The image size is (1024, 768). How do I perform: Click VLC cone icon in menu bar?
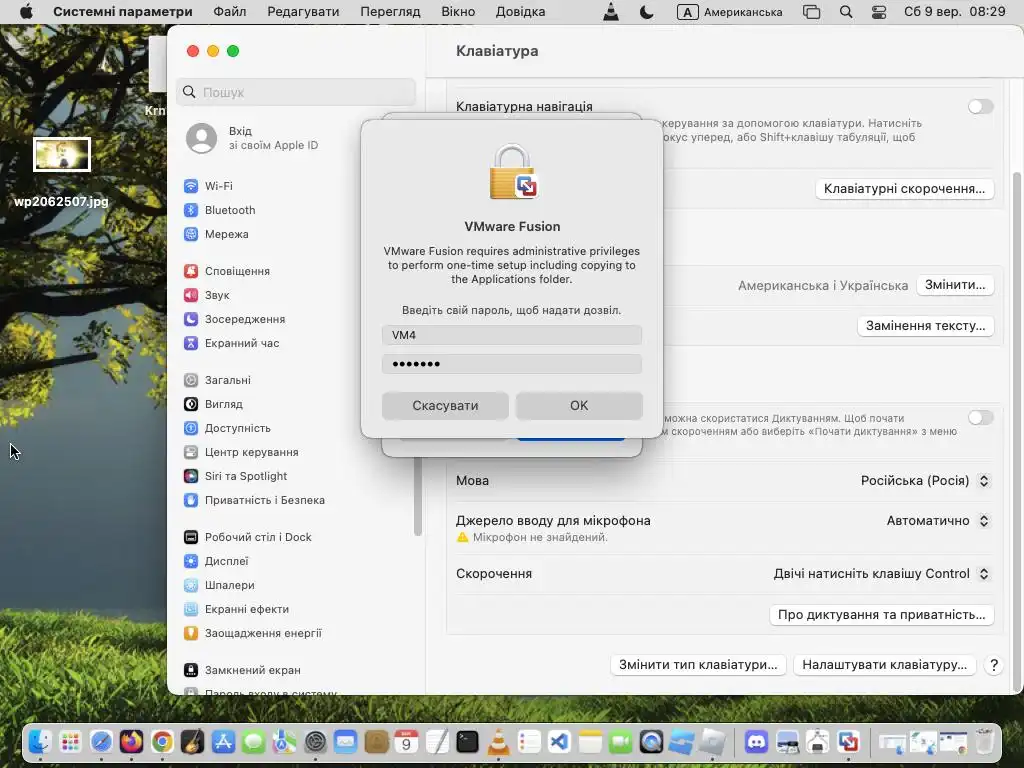pyautogui.click(x=611, y=12)
